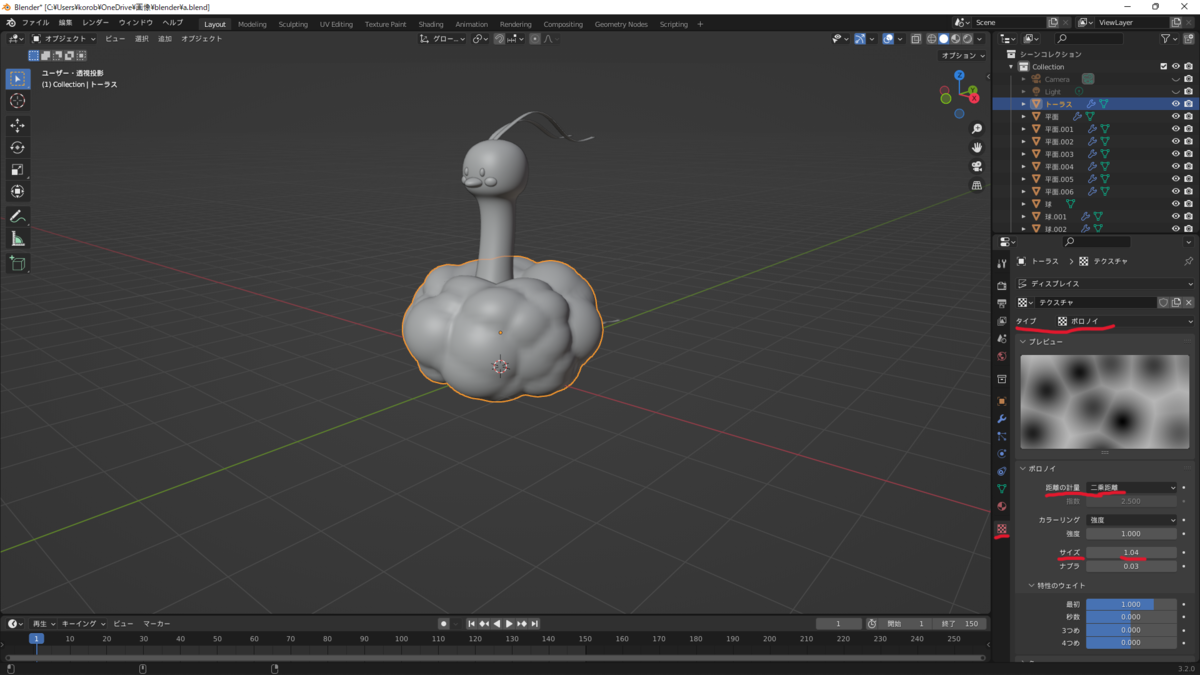
Task: Open マーカー timeline menu
Action: (157, 624)
